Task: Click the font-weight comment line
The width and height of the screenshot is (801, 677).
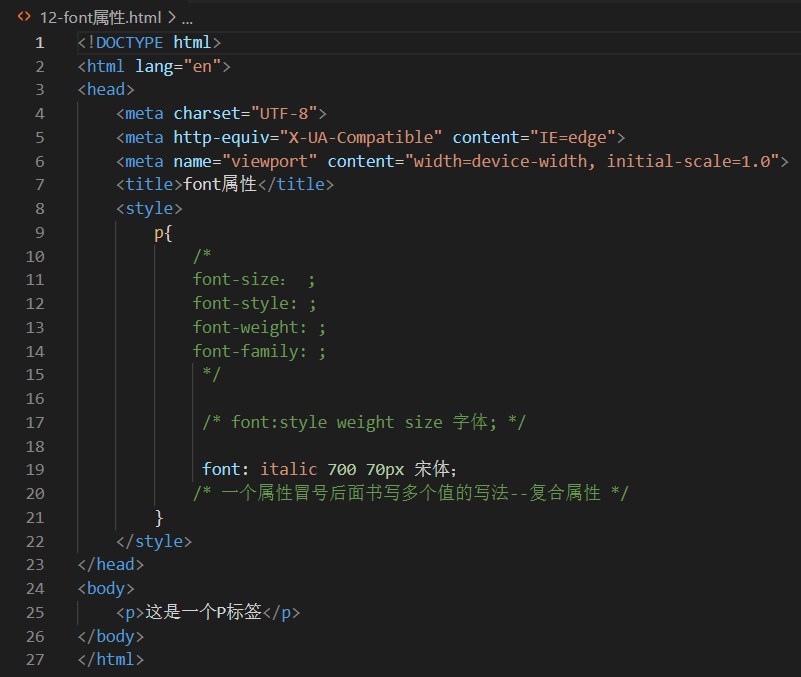Action: click(259, 328)
